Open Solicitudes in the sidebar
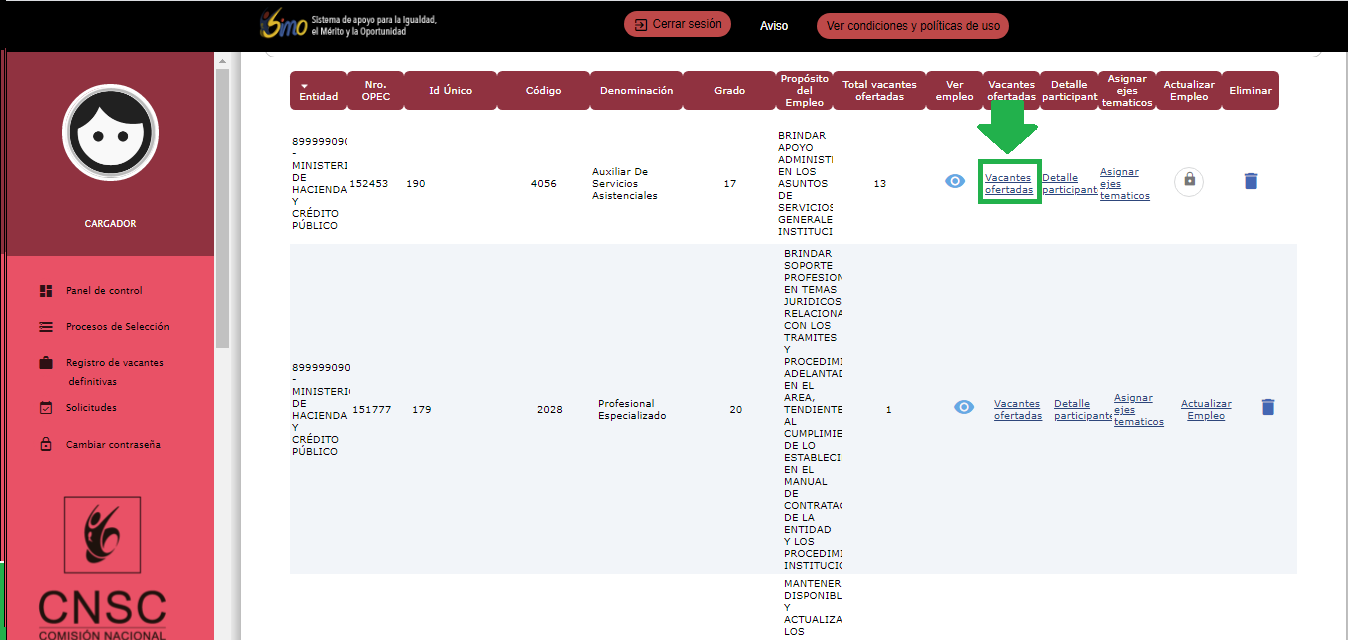Screen dimensions: 1348x640 point(91,408)
